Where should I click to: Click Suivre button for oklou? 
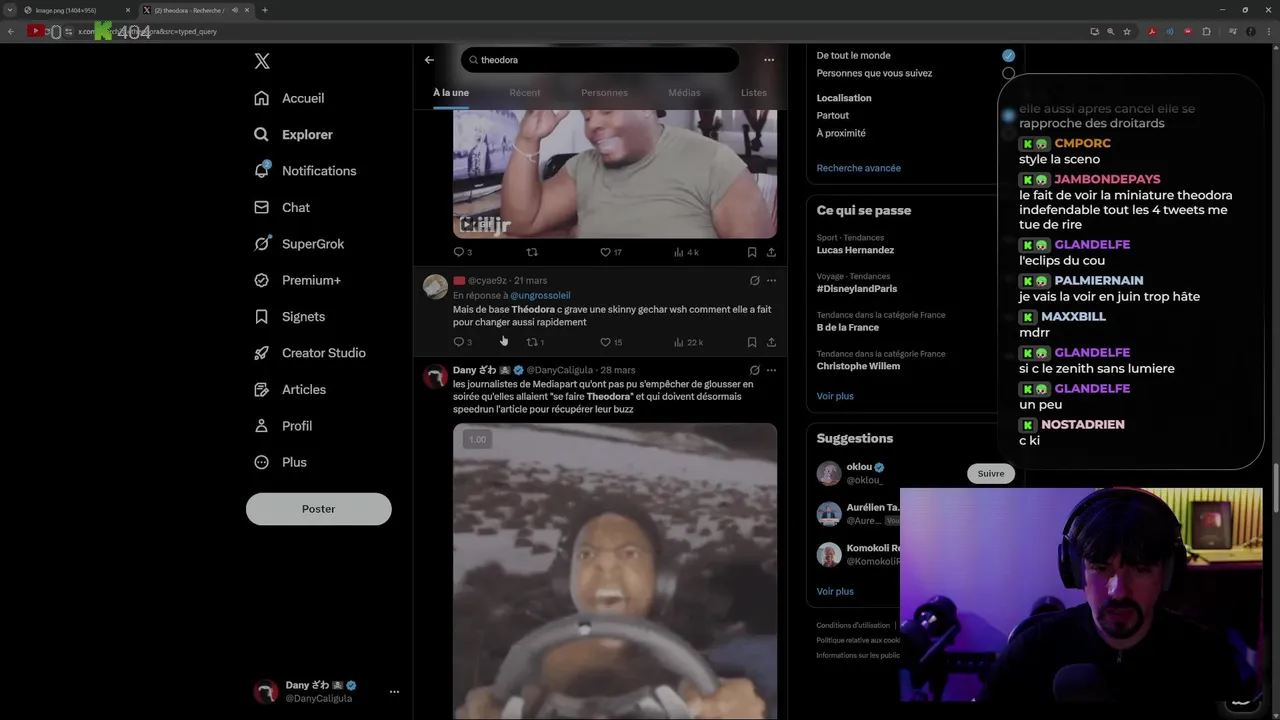[x=991, y=474]
